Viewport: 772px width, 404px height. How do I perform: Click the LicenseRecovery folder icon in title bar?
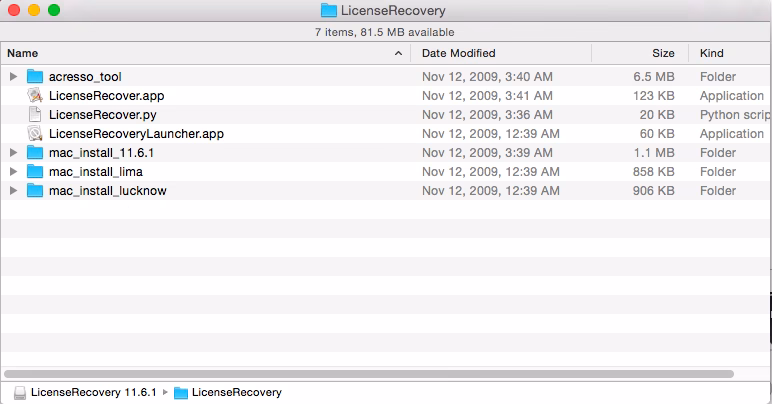click(328, 11)
